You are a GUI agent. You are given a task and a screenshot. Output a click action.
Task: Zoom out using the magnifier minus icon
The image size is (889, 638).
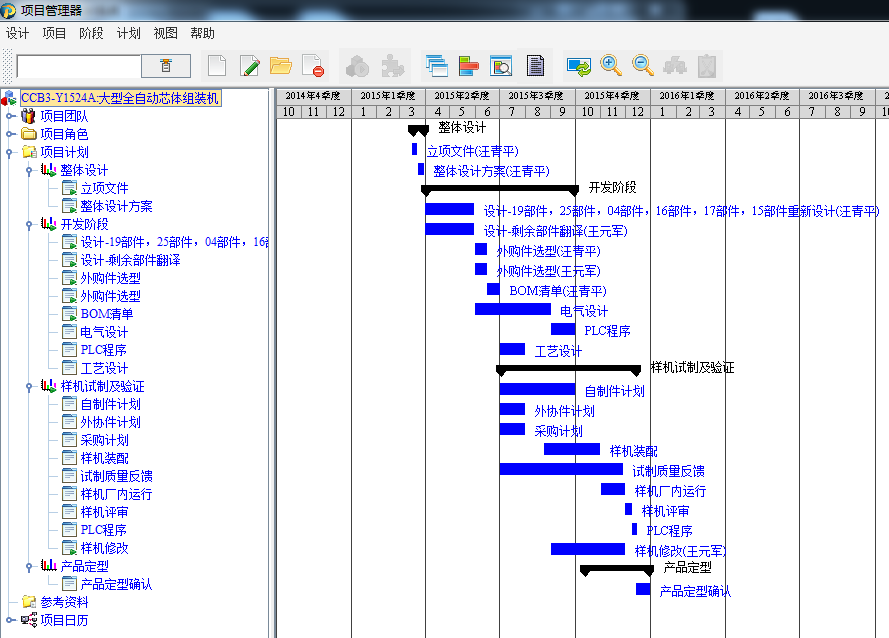point(643,66)
